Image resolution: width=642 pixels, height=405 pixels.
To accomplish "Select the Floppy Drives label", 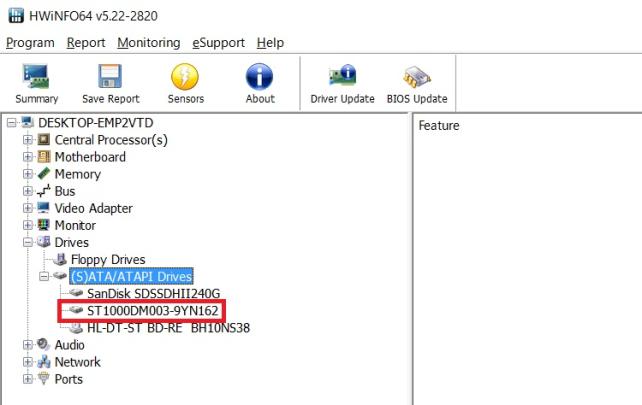I will pyautogui.click(x=108, y=259).
